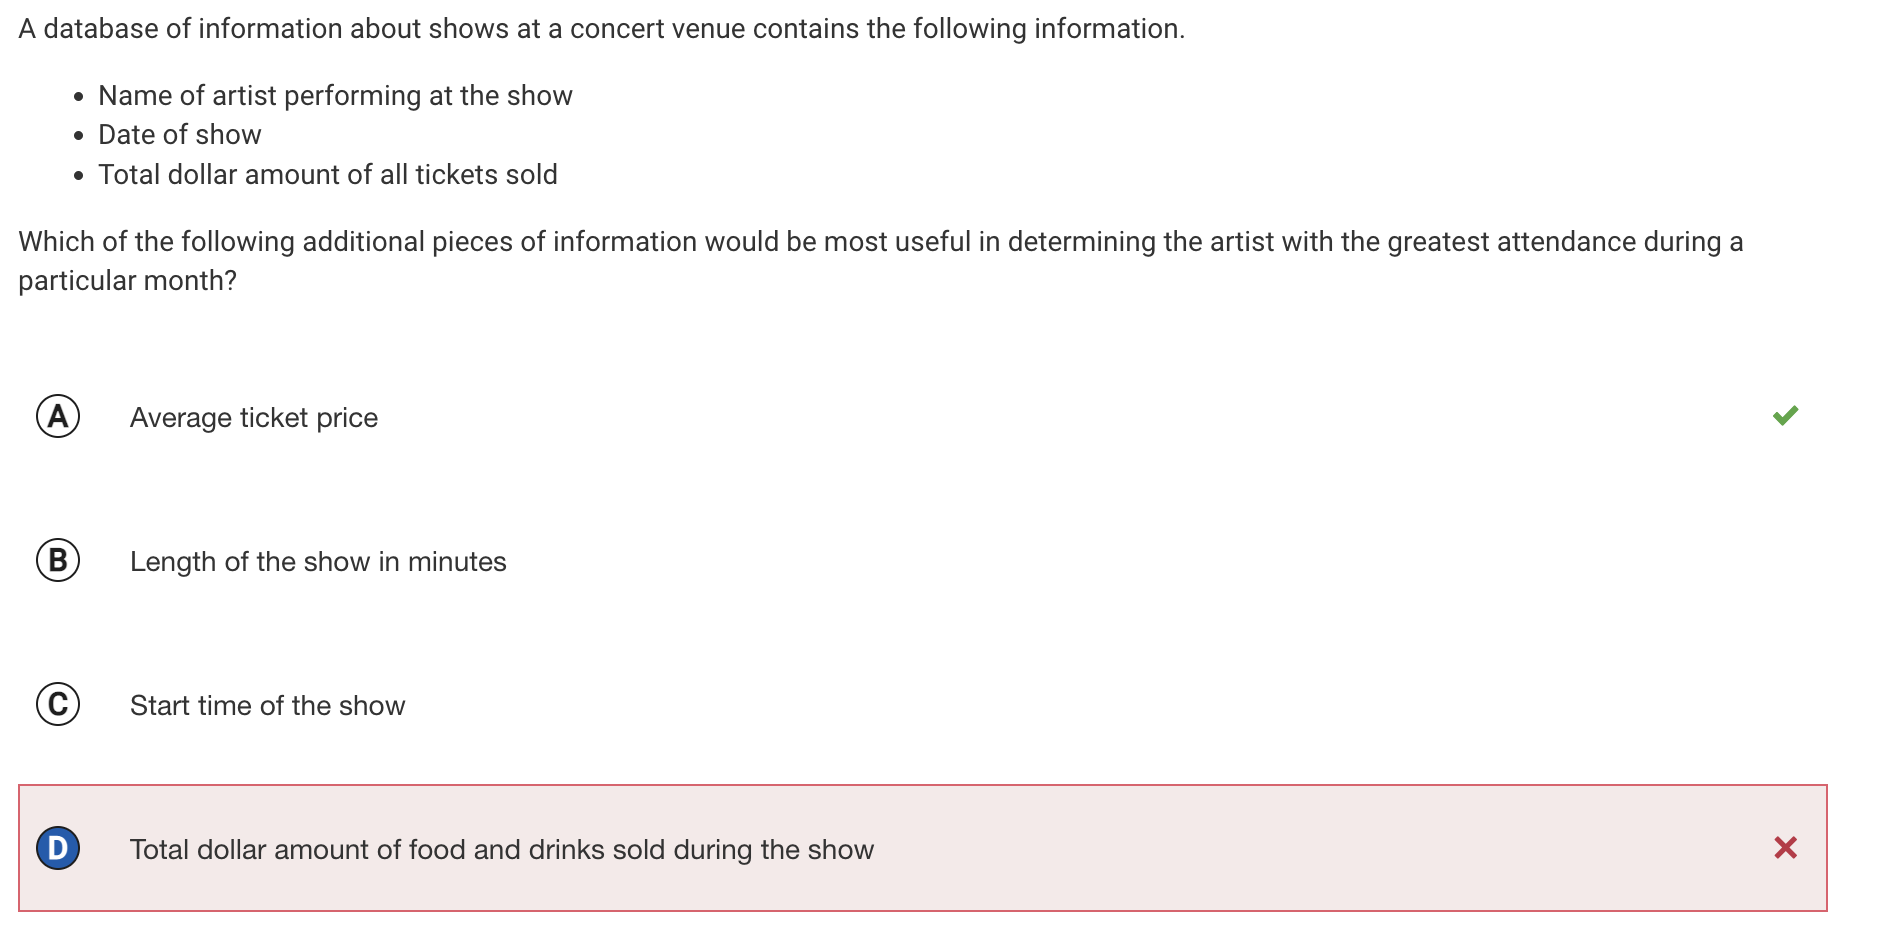The width and height of the screenshot is (1902, 930).
Task: Select radio button A
Action: [58, 416]
